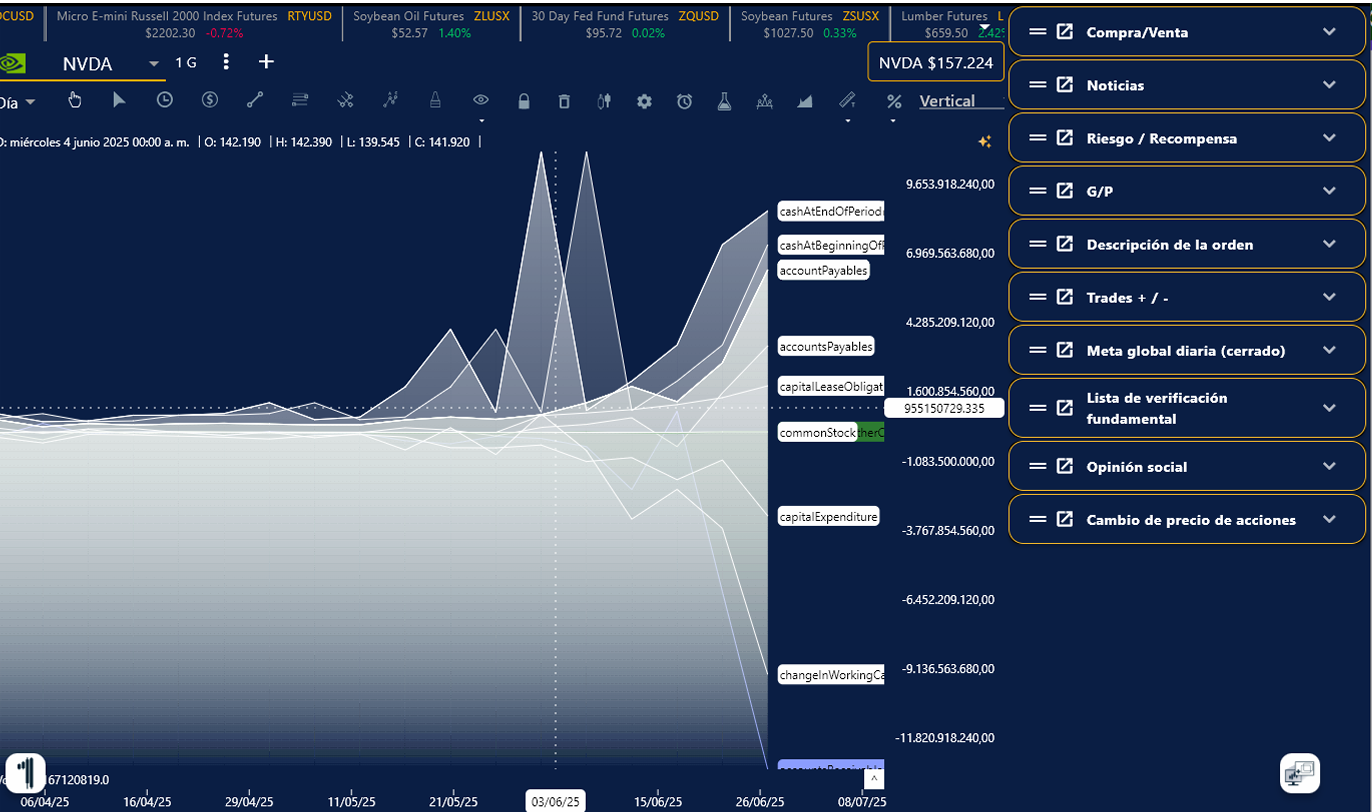Expand the Compra/Venta panel chevron
Image resolution: width=1372 pixels, height=812 pixels.
pos(1329,32)
